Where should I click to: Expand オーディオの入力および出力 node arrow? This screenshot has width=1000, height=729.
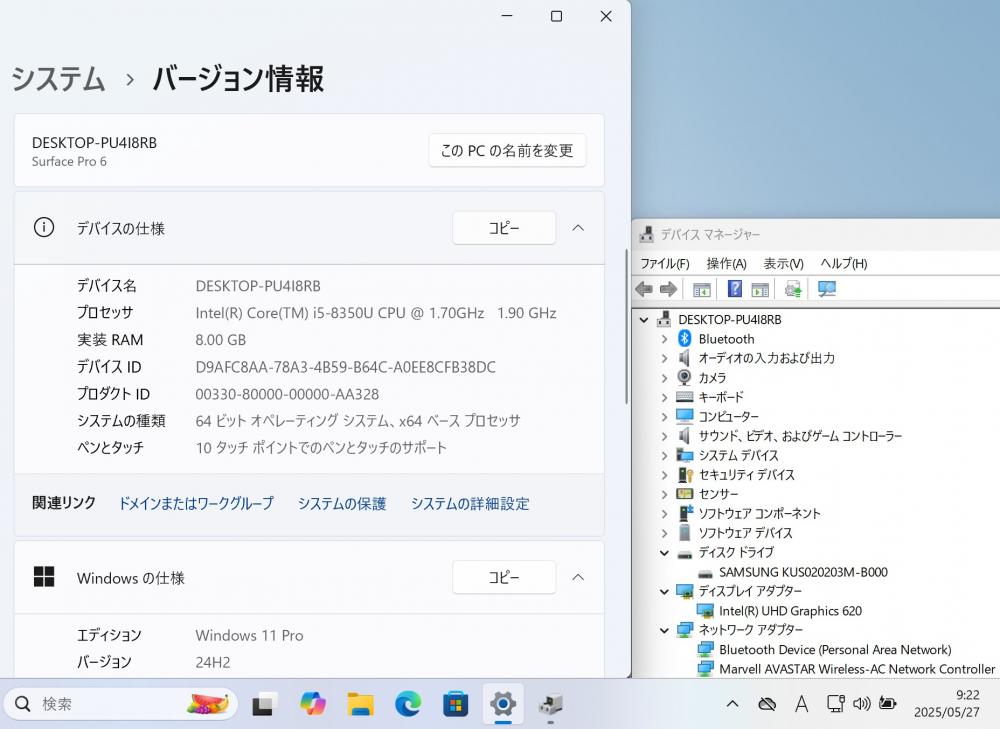[x=665, y=358]
